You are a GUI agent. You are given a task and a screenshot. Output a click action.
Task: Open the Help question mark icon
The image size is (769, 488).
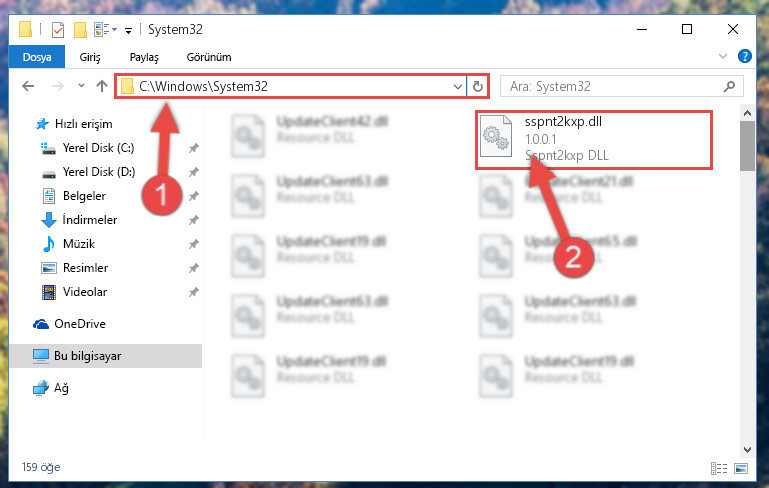744,56
